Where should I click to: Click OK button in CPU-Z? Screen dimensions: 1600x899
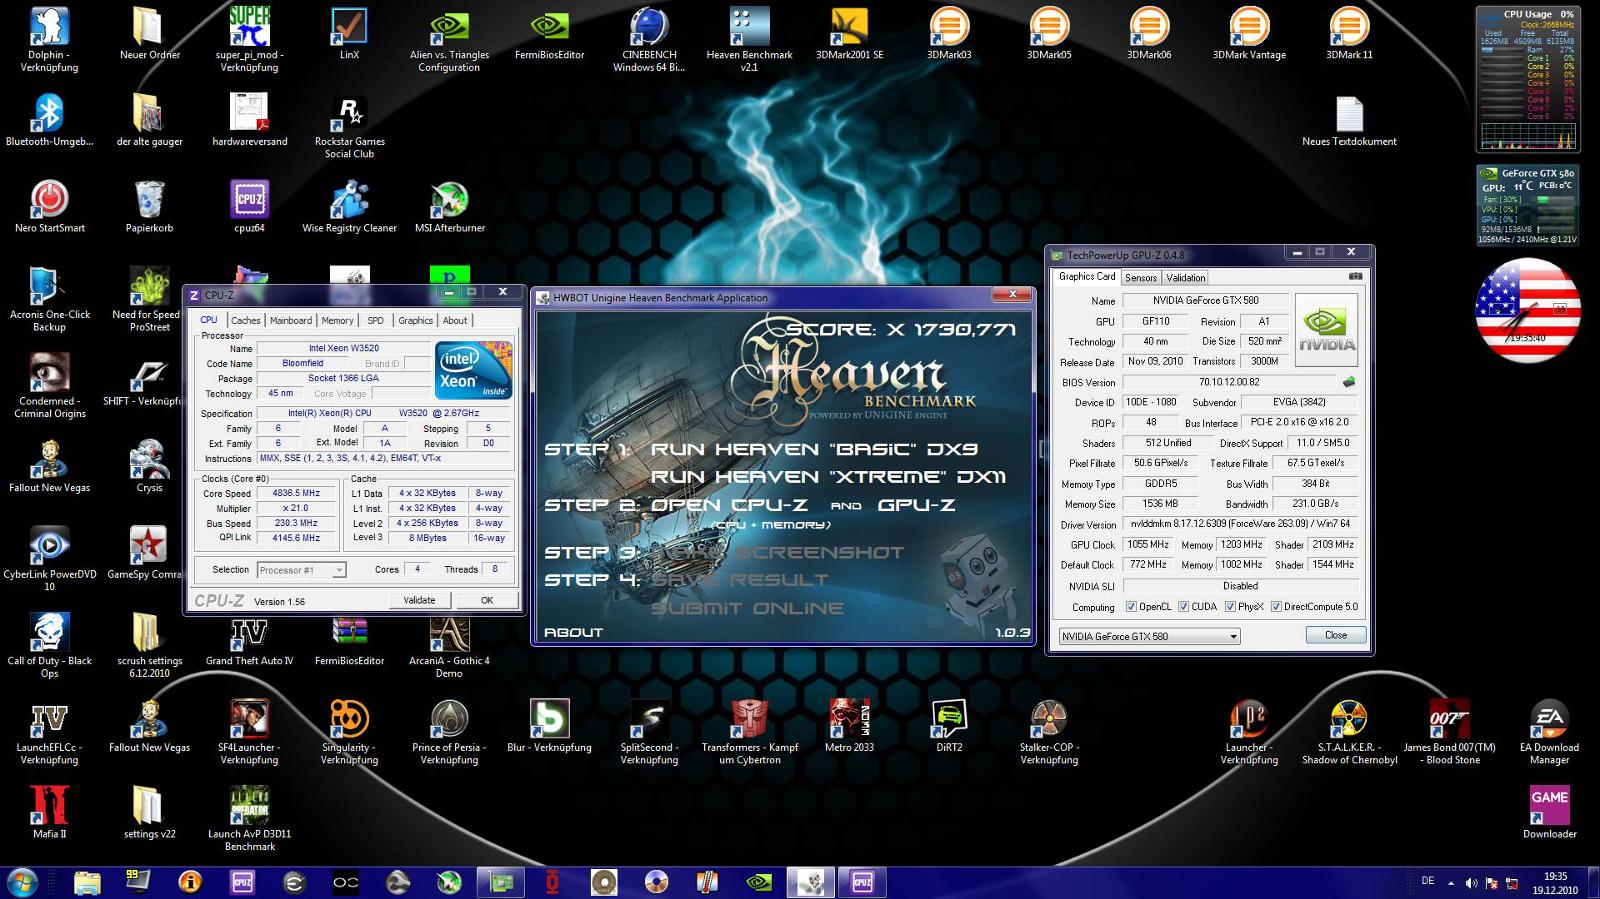coord(487,600)
